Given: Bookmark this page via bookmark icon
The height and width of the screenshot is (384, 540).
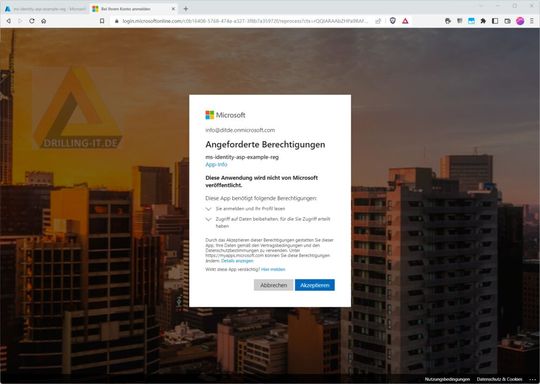Looking at the screenshot, I should pyautogui.click(x=102, y=21).
